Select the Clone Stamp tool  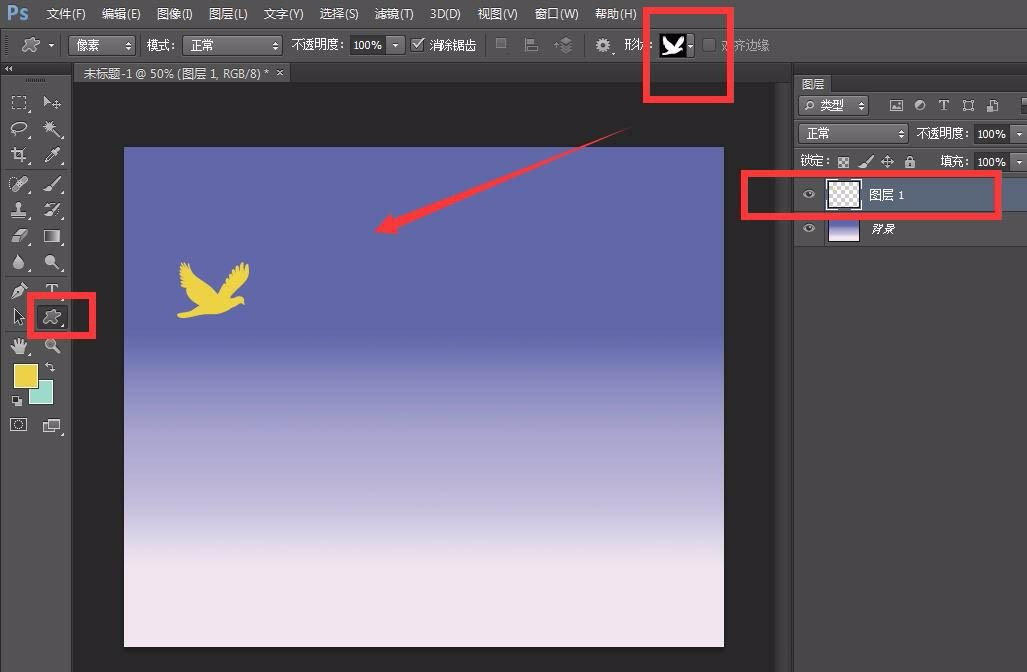[x=19, y=210]
